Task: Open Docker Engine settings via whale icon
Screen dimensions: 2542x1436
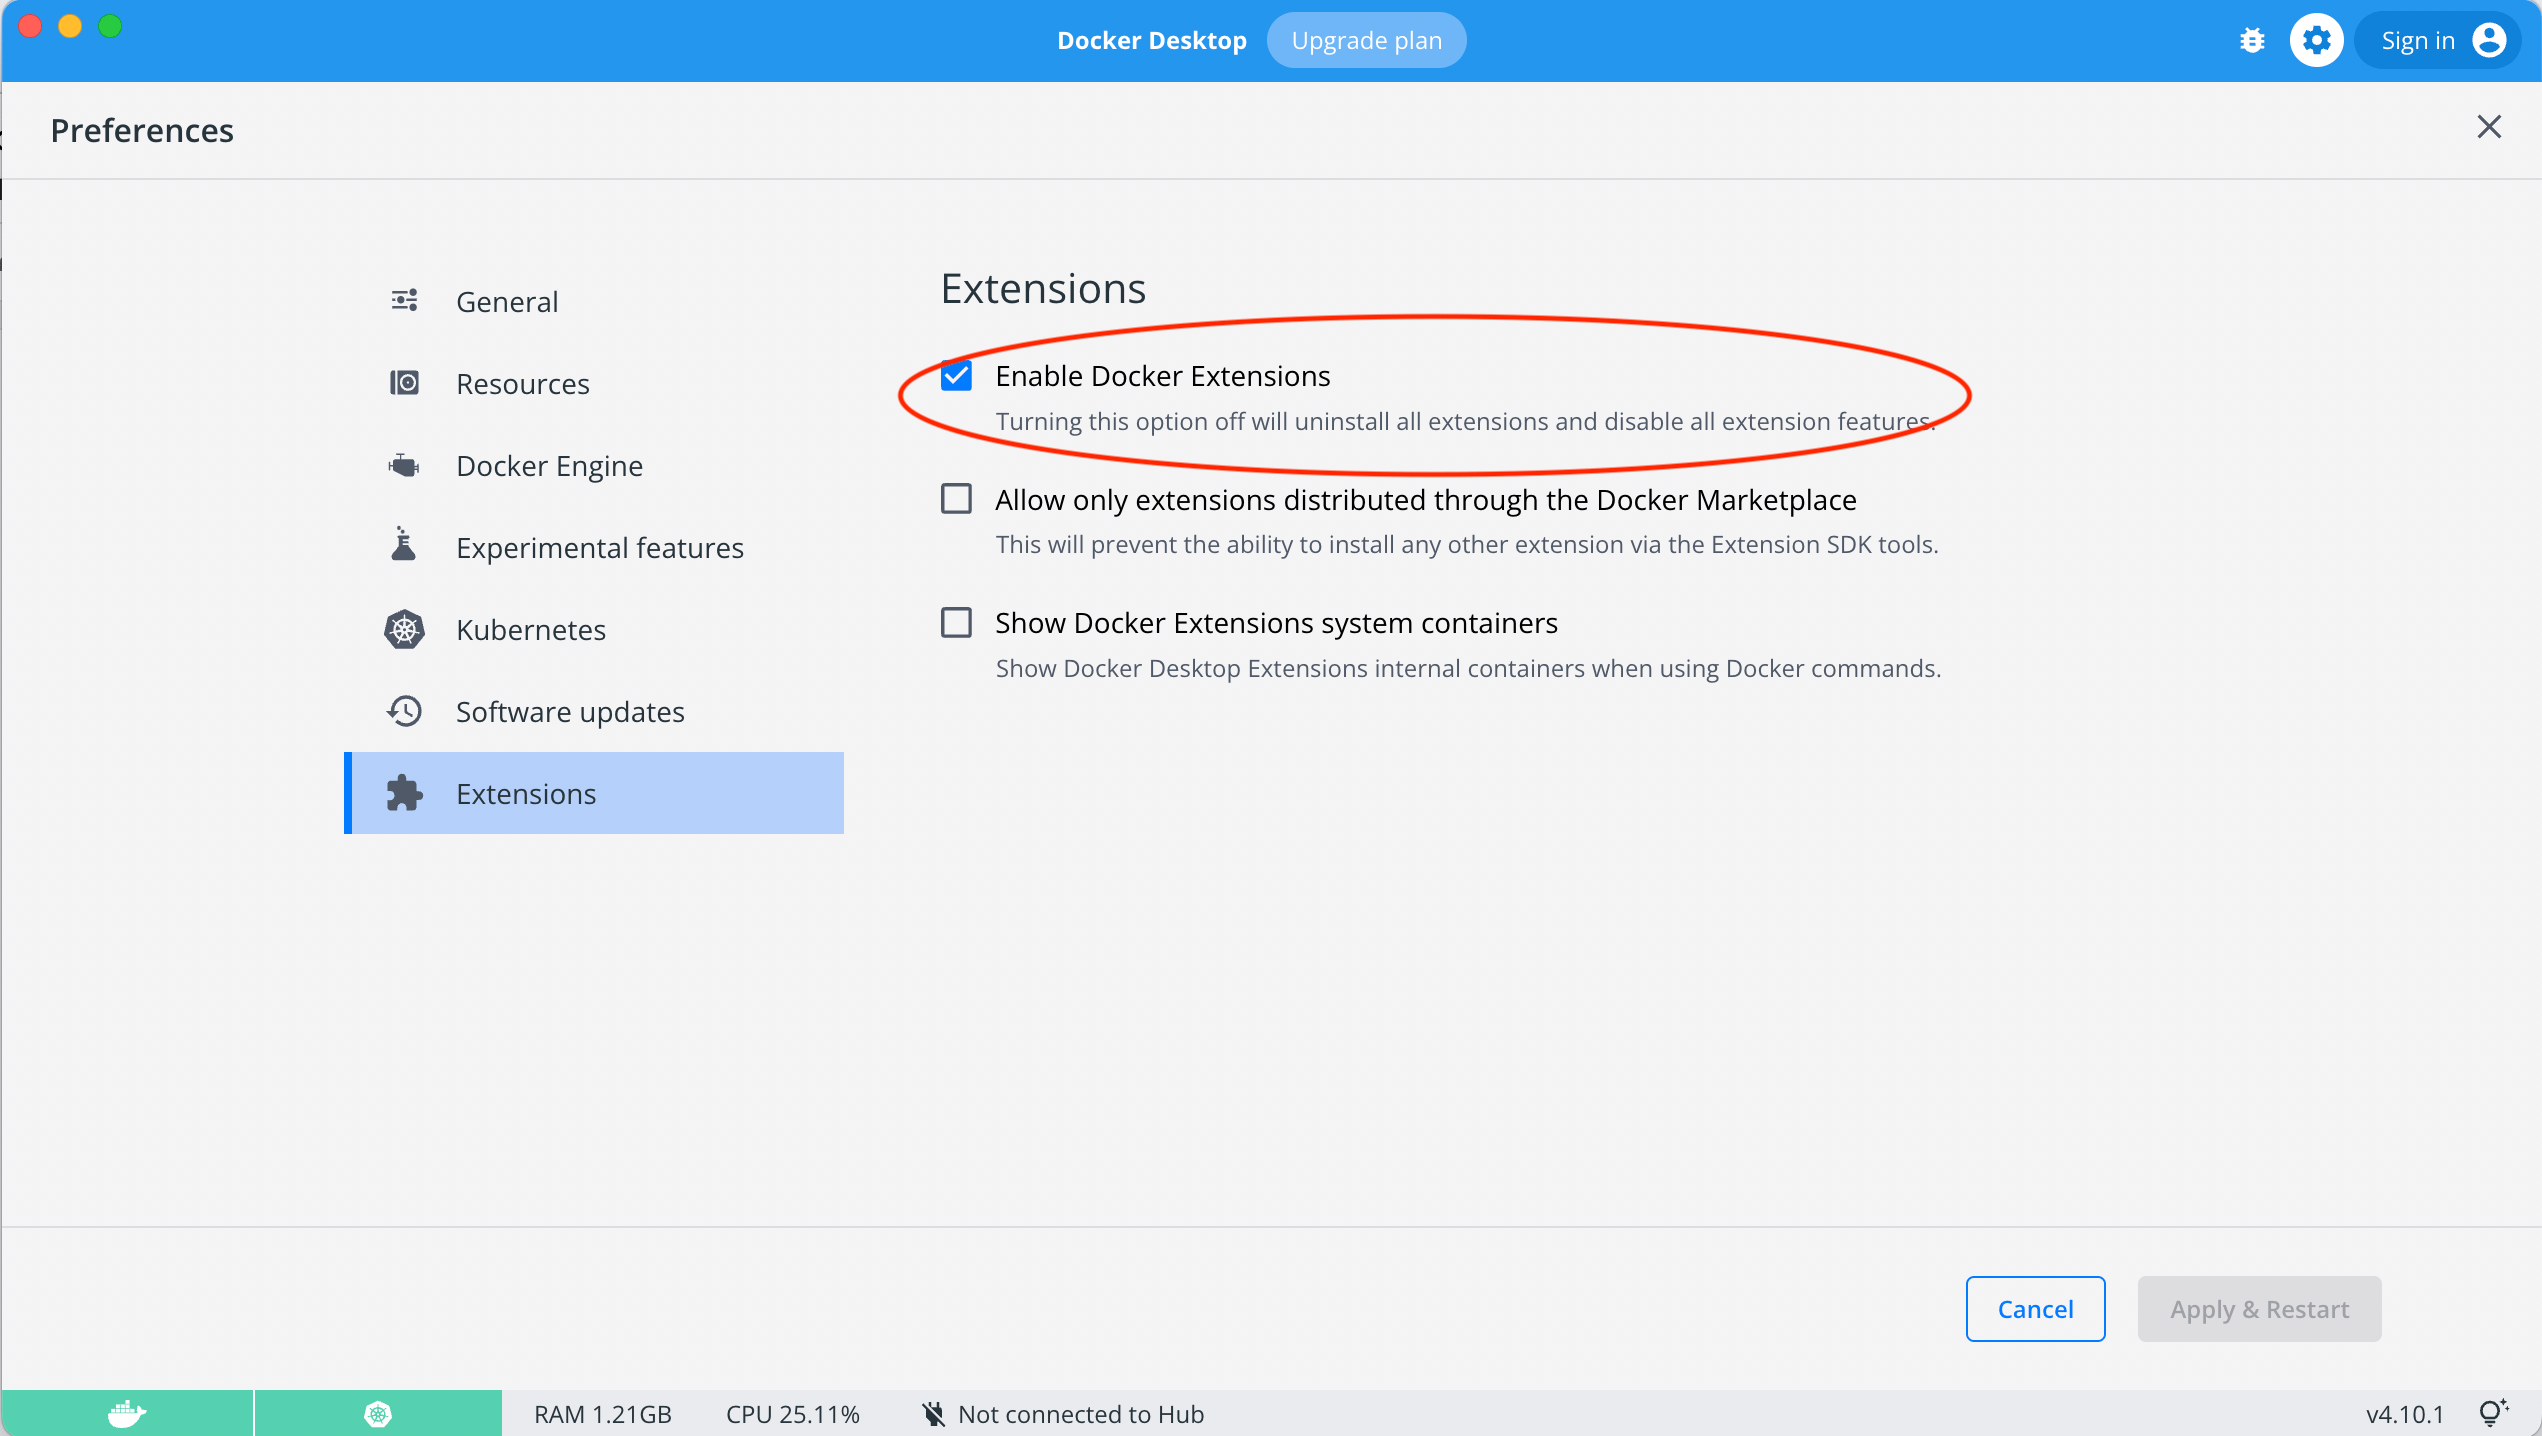Action: pos(403,465)
